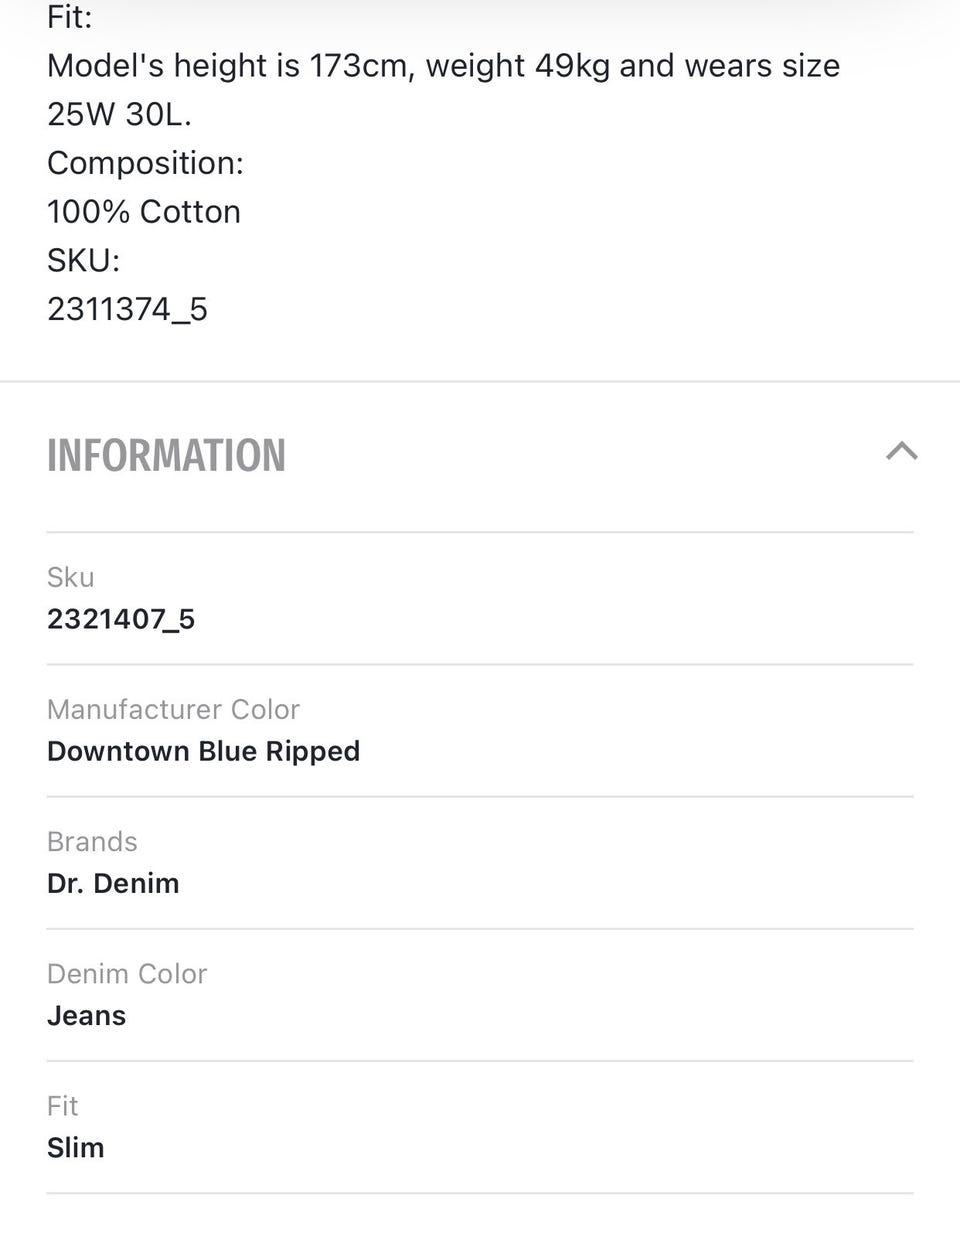
Task: Click the model height and weight text
Action: pos(443,66)
